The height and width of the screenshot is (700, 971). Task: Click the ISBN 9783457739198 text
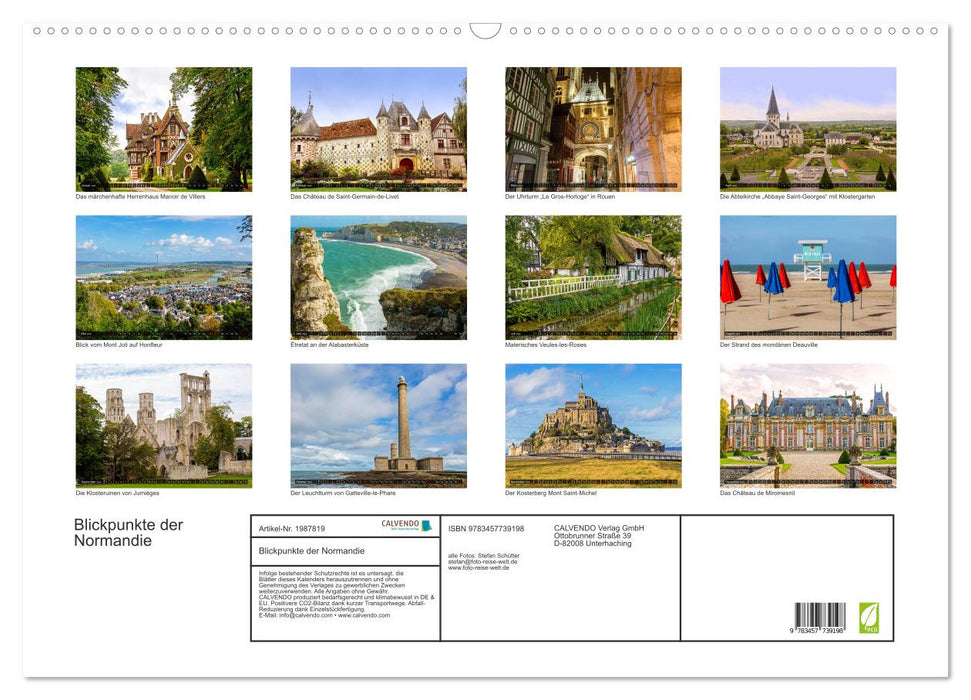(x=486, y=528)
